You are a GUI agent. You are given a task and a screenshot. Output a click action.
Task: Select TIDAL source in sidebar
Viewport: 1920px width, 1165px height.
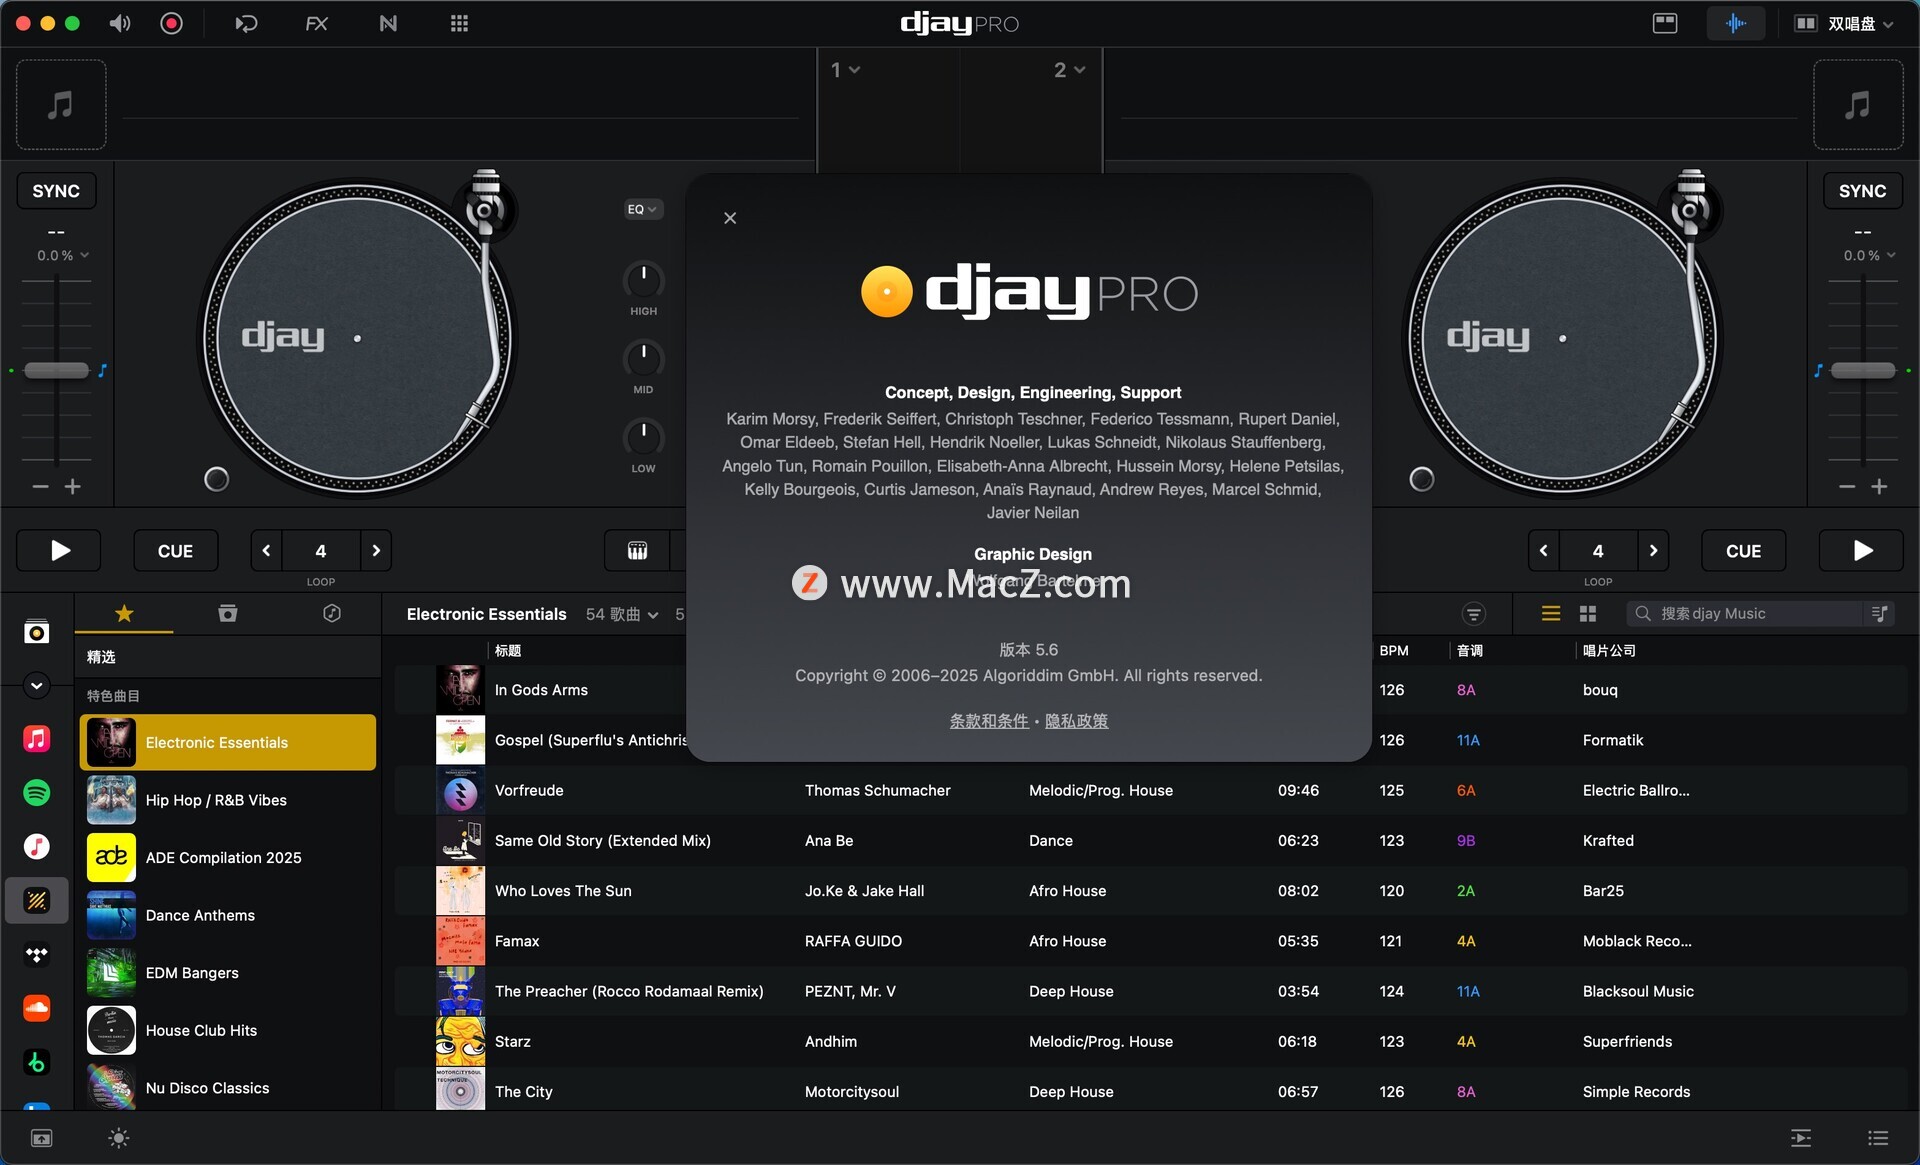point(37,955)
